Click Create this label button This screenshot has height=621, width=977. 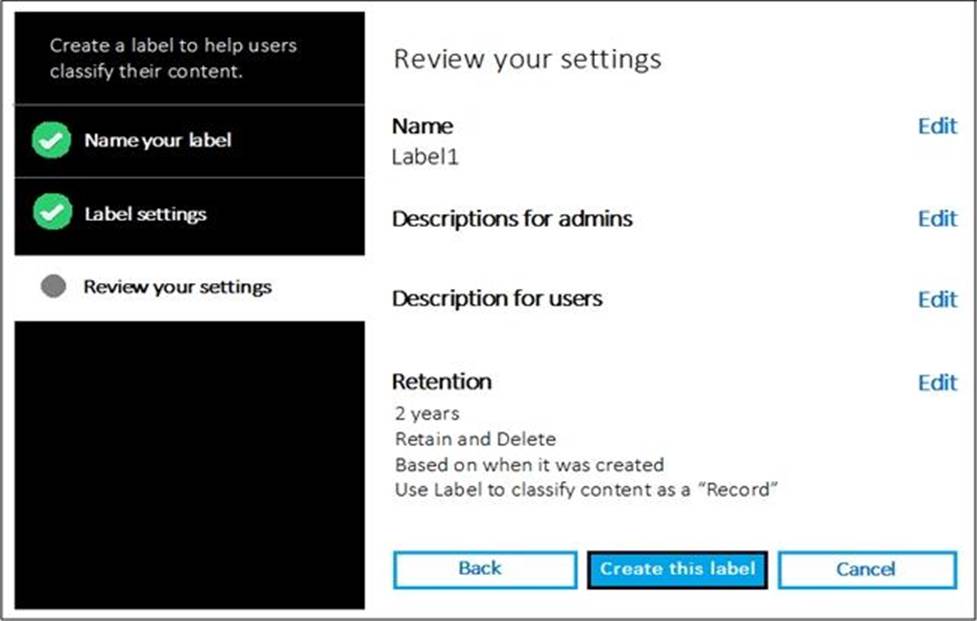pos(677,569)
